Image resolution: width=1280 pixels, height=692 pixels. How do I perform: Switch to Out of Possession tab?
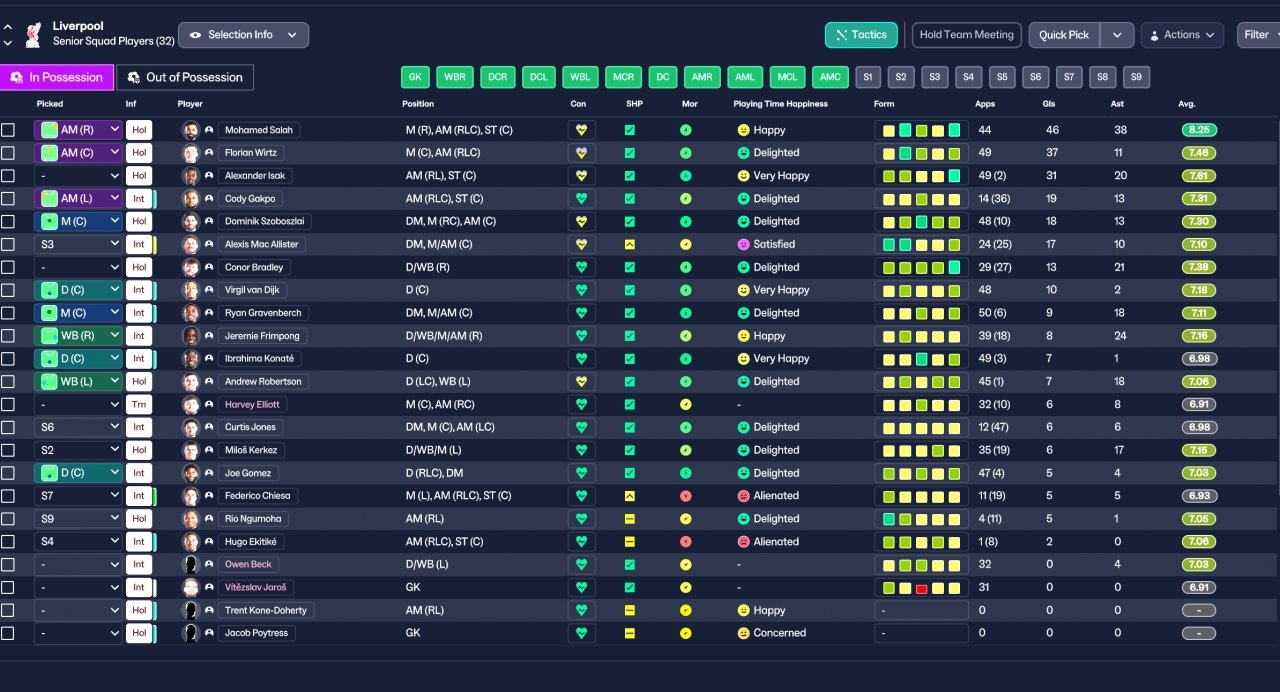(x=185, y=77)
